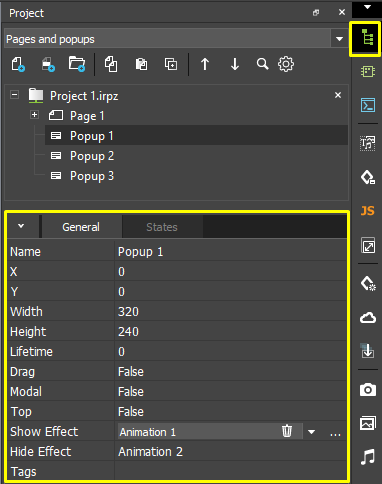Screen dimensions: 382x484
Task: Close the Project panel
Action: (x=342, y=12)
